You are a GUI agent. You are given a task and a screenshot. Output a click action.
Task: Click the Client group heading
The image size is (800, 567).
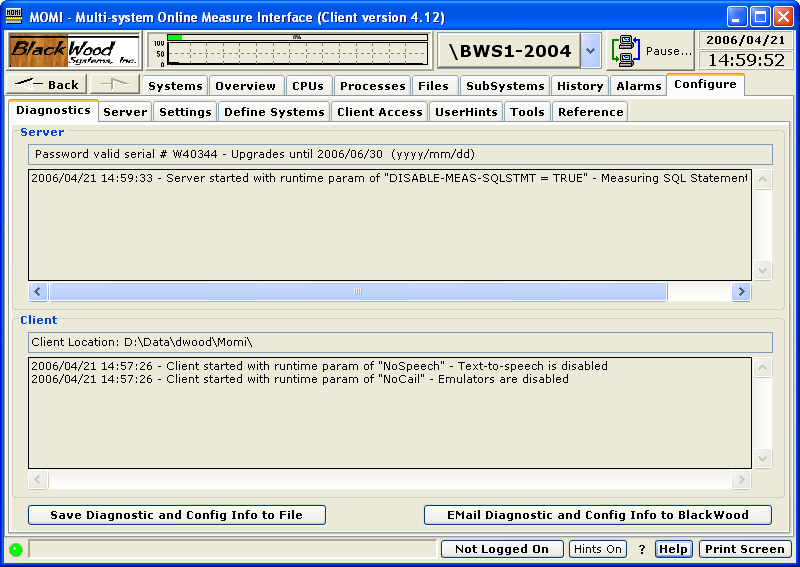tap(39, 320)
